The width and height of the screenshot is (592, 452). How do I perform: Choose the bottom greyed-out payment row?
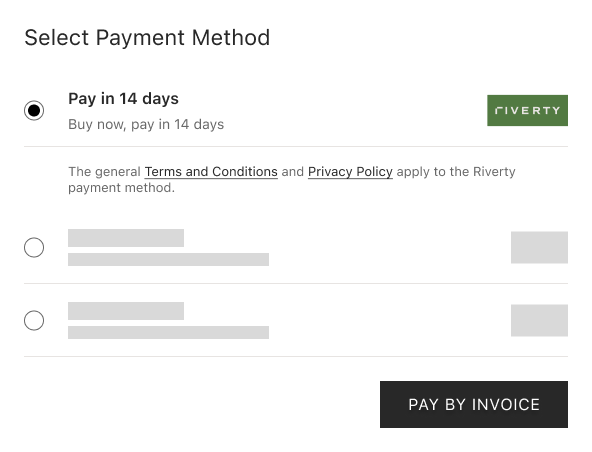(x=296, y=320)
